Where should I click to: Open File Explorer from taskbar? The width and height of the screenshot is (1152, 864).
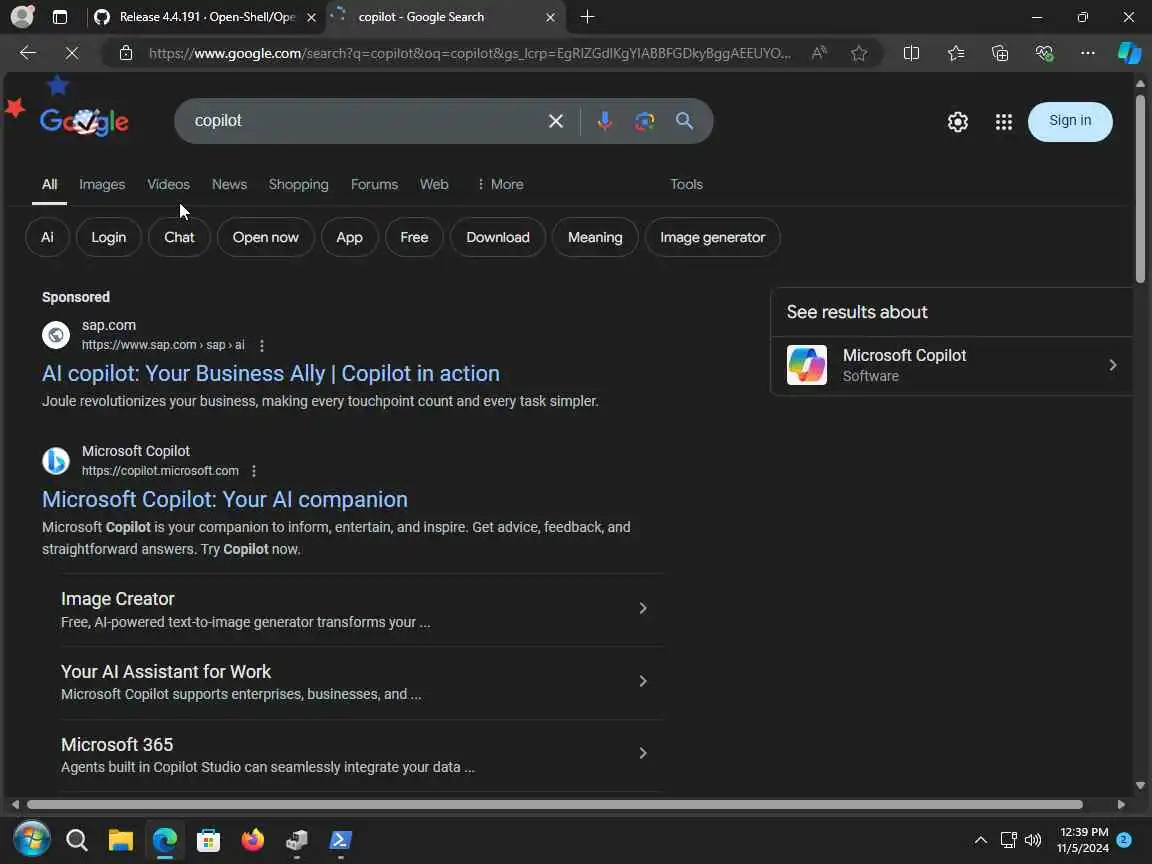tap(120, 840)
